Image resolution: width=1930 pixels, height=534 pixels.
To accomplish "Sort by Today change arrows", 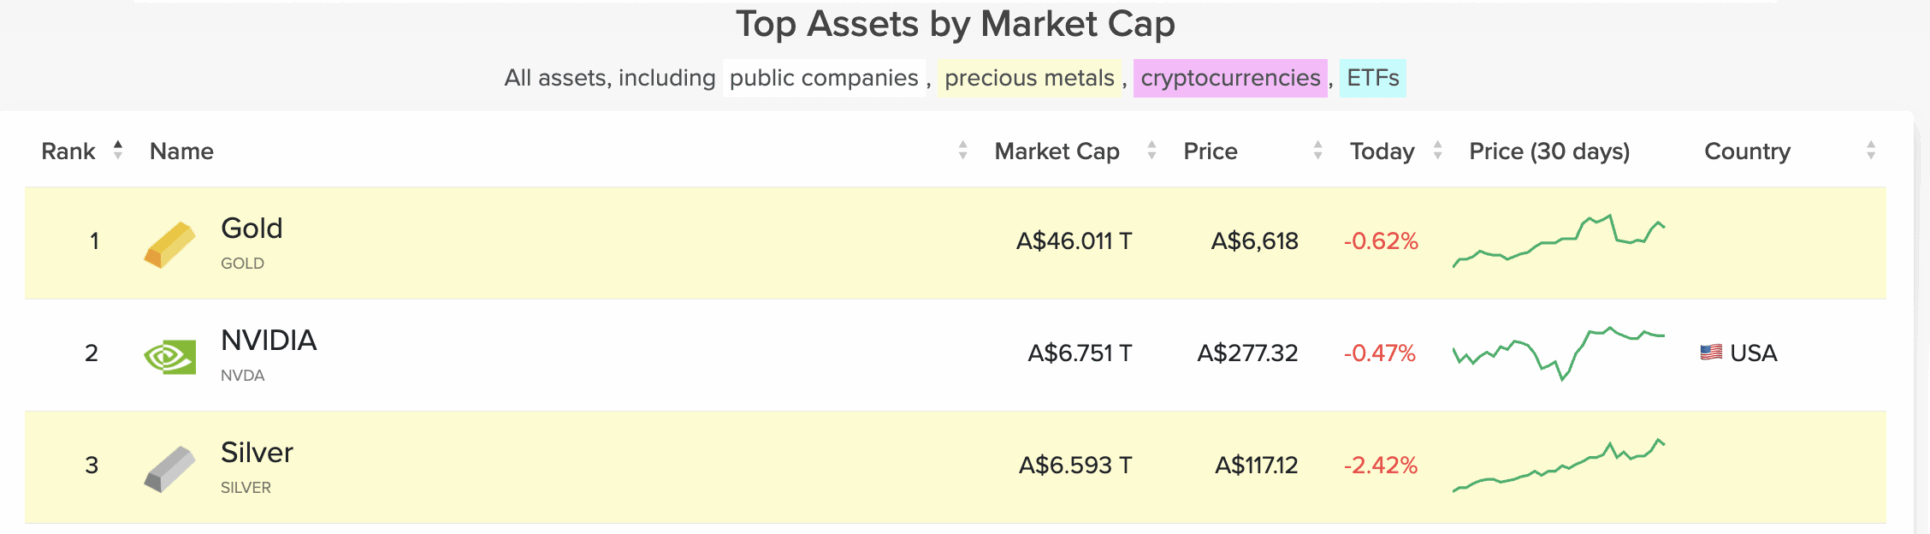I will 1437,150.
